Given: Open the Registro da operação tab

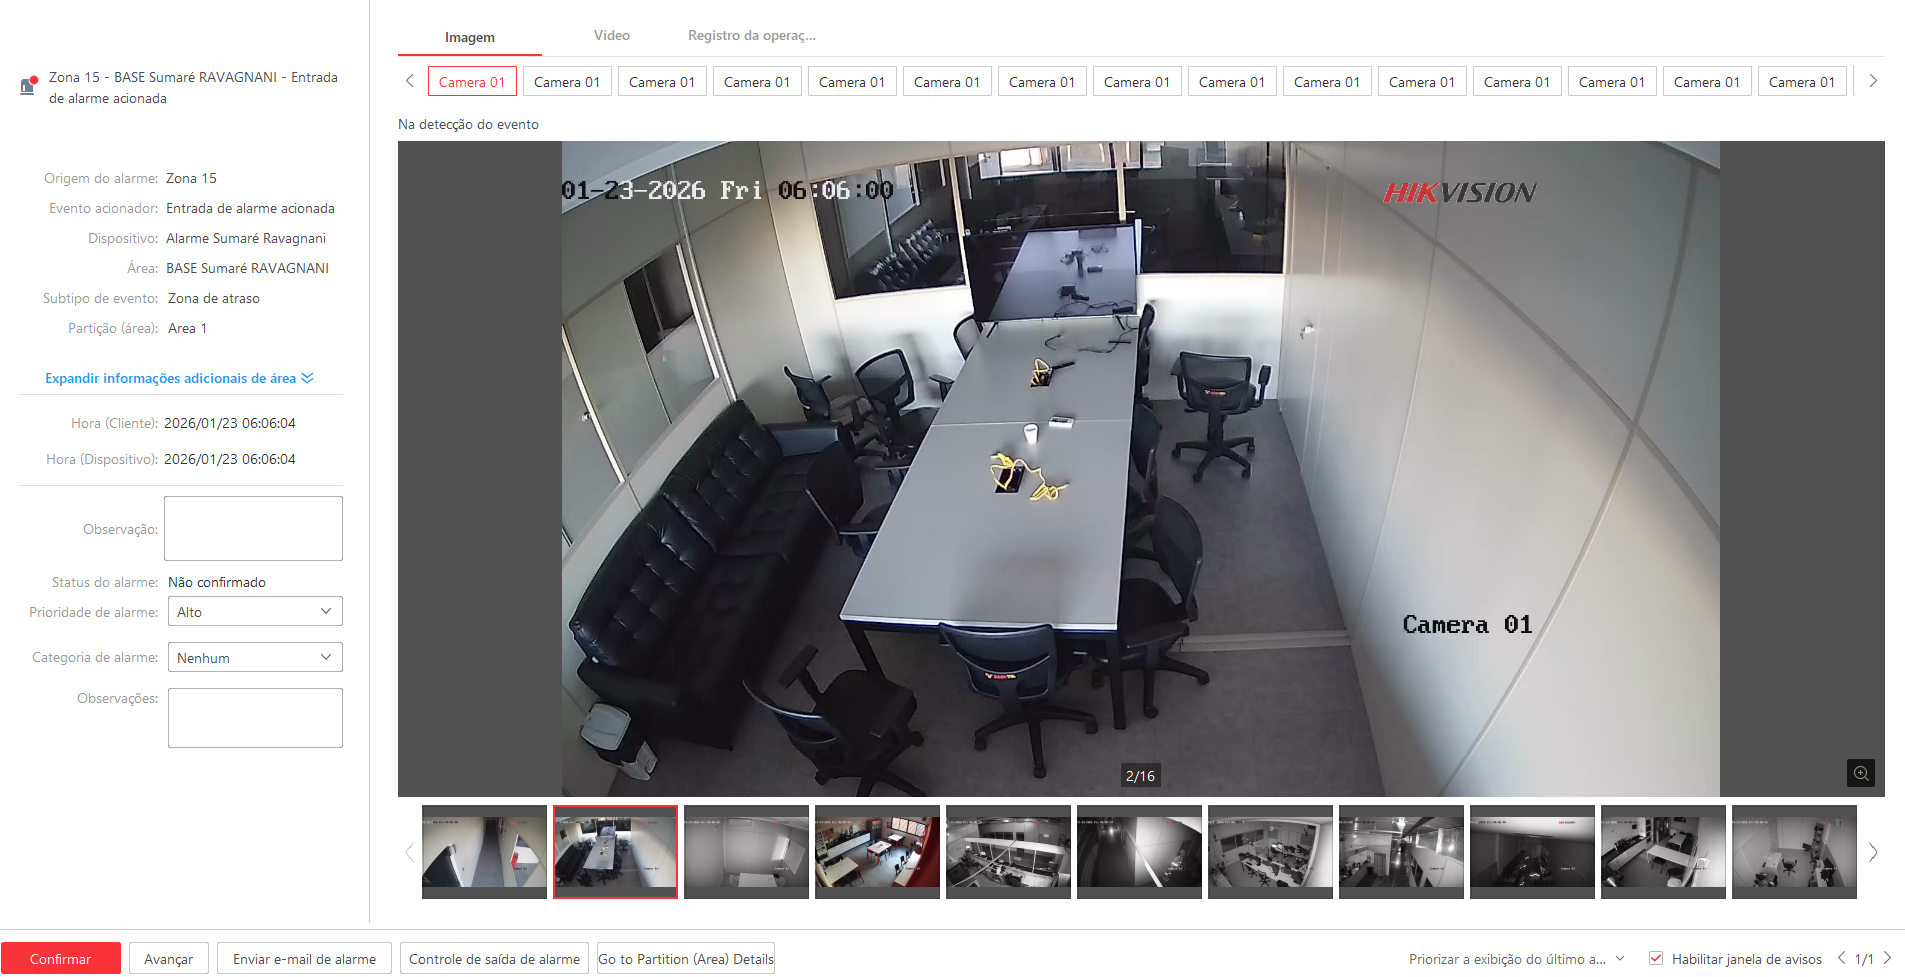Looking at the screenshot, I should [x=751, y=35].
